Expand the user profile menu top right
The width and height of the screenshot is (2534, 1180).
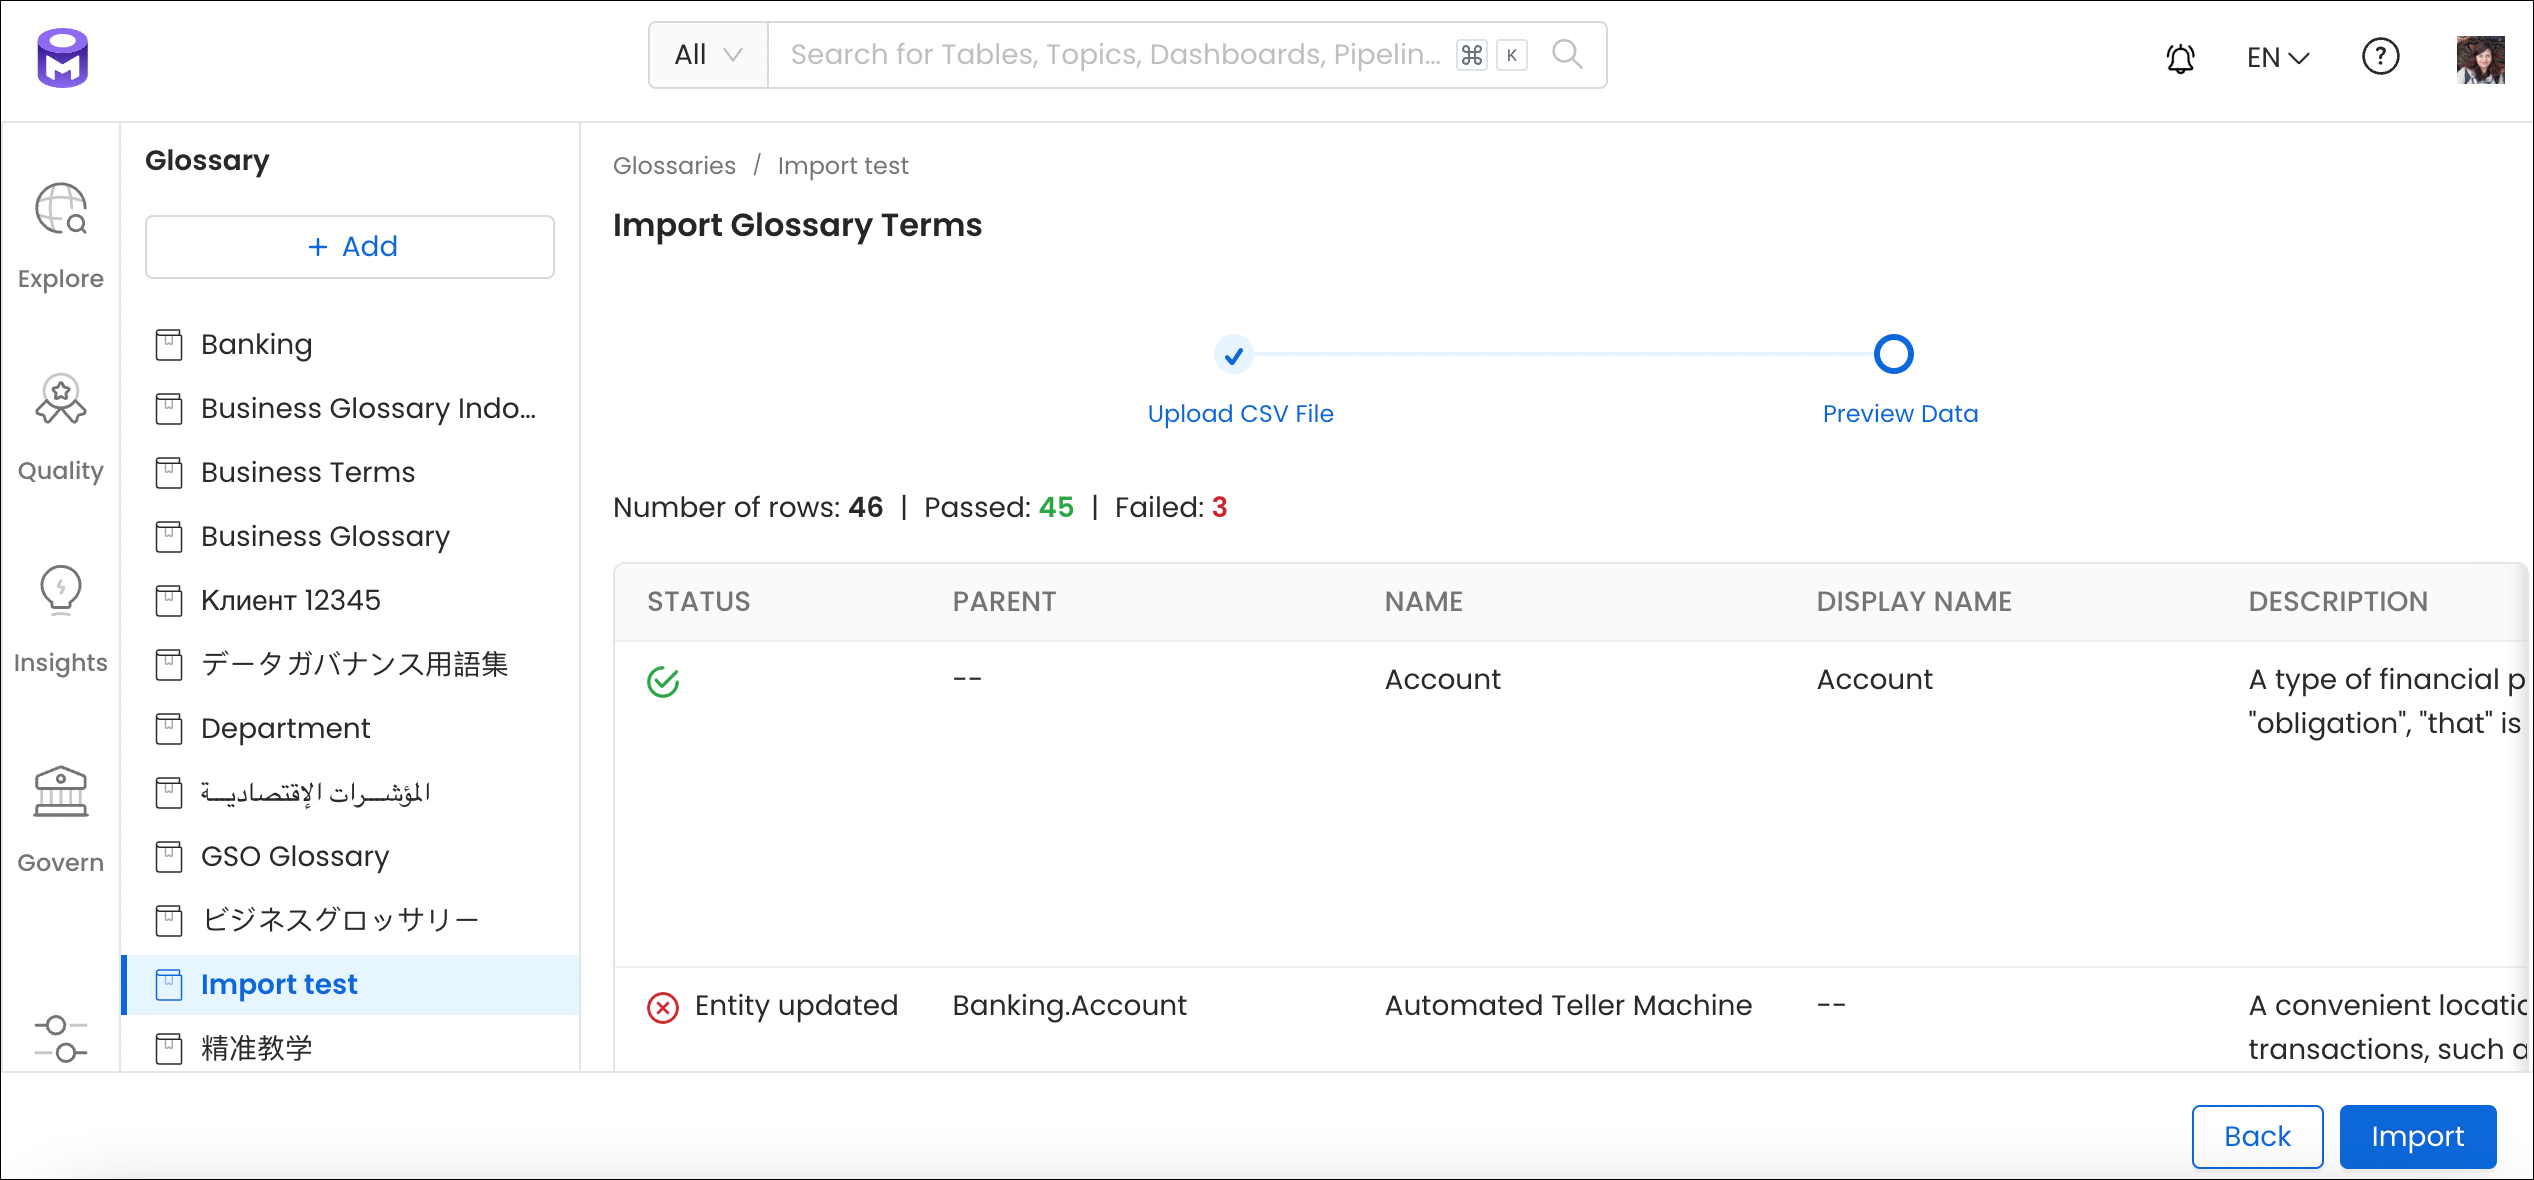pyautogui.click(x=2484, y=55)
